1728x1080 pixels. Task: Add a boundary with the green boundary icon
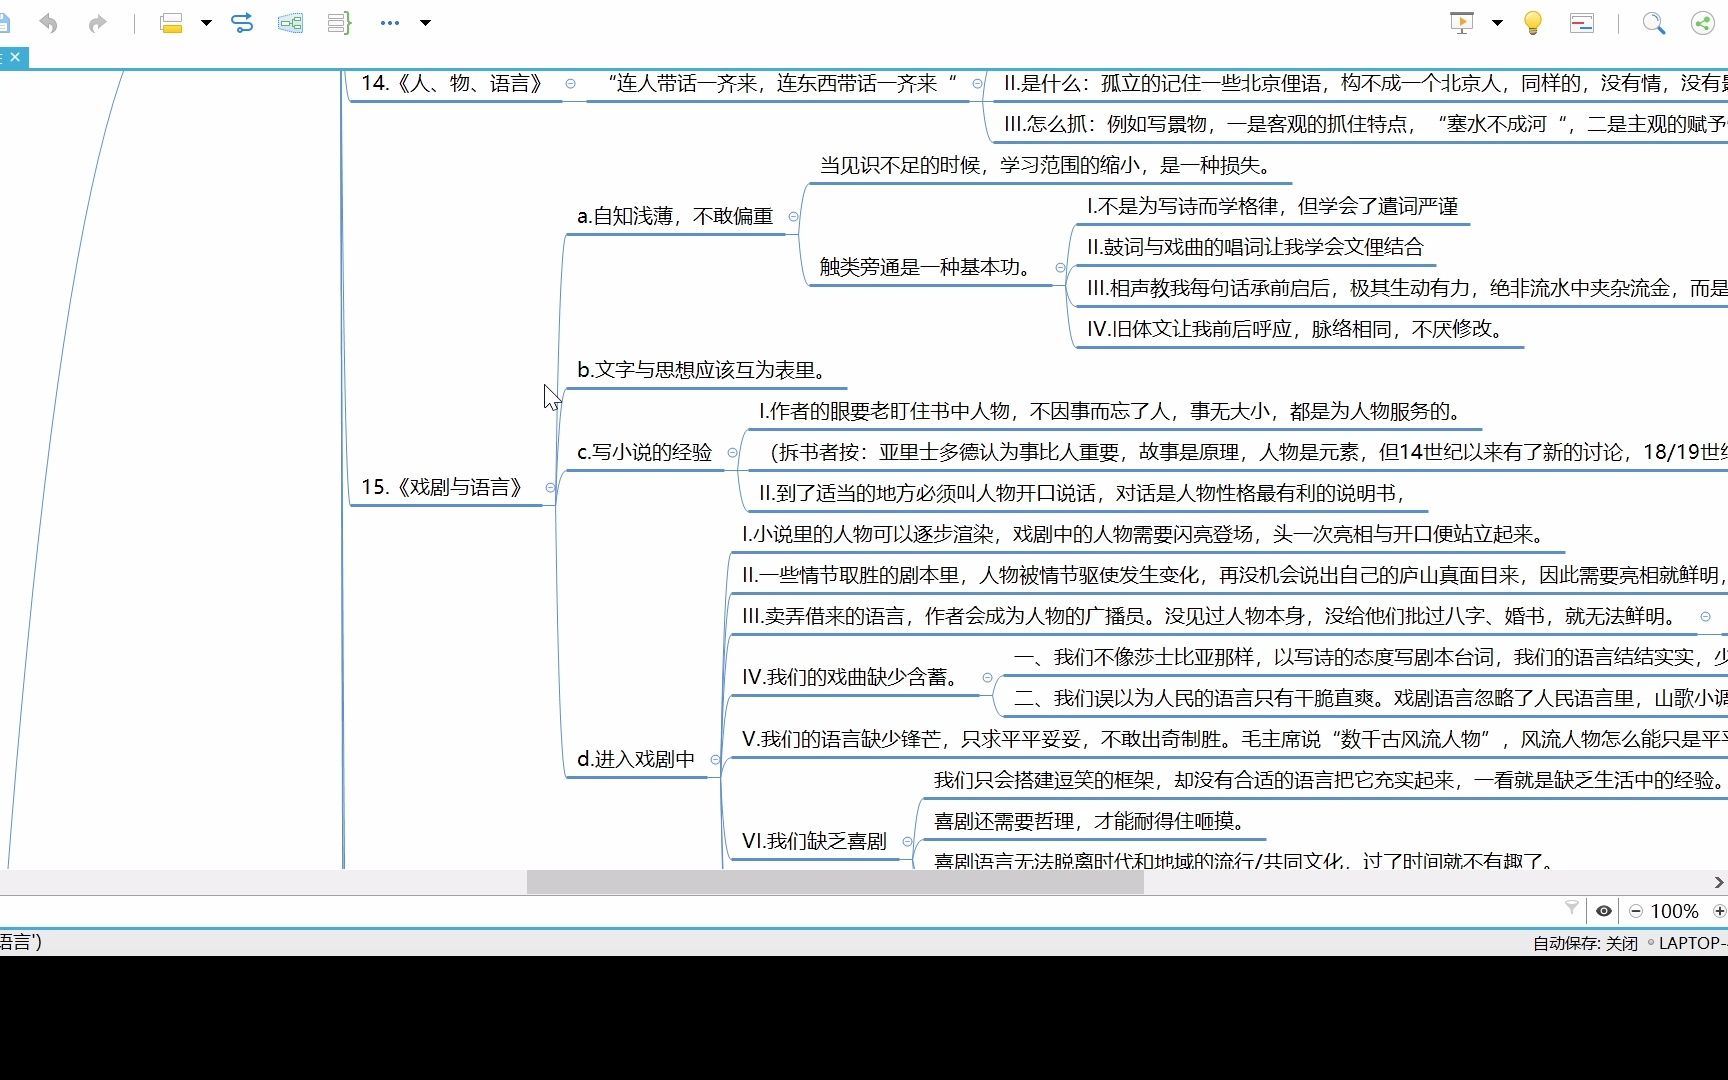point(290,23)
